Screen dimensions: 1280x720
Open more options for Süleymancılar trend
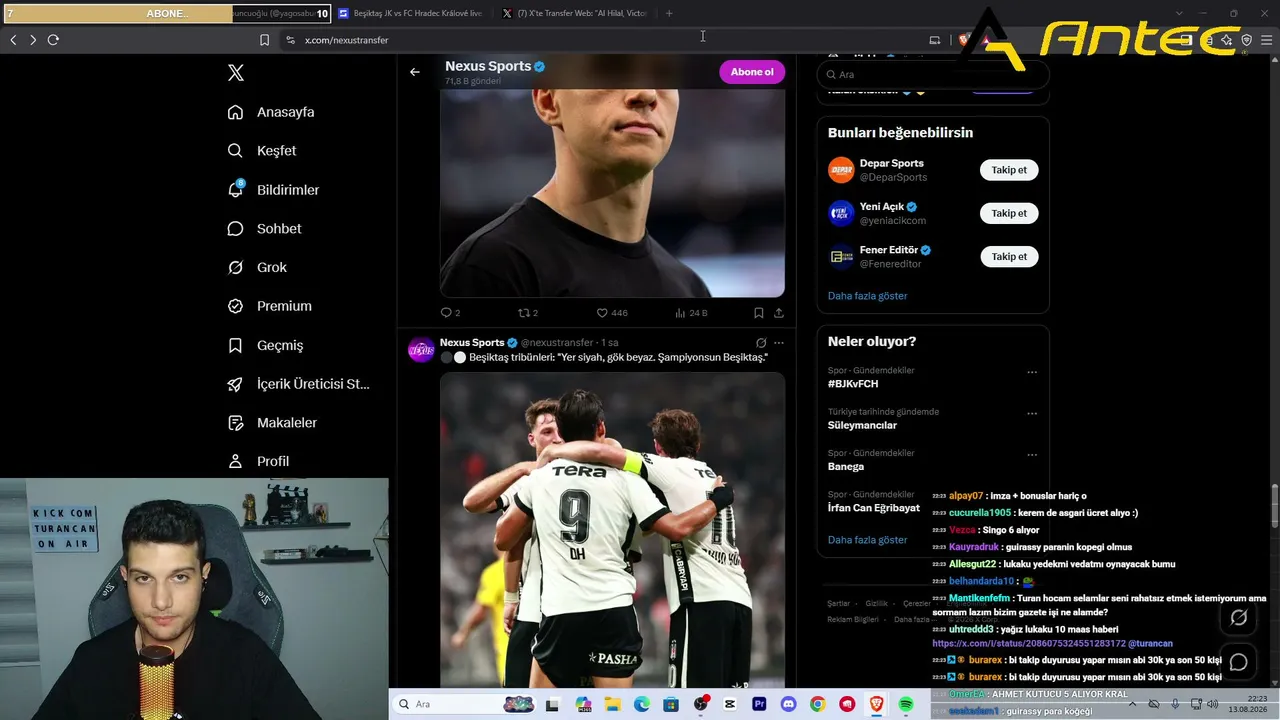coord(1032,413)
